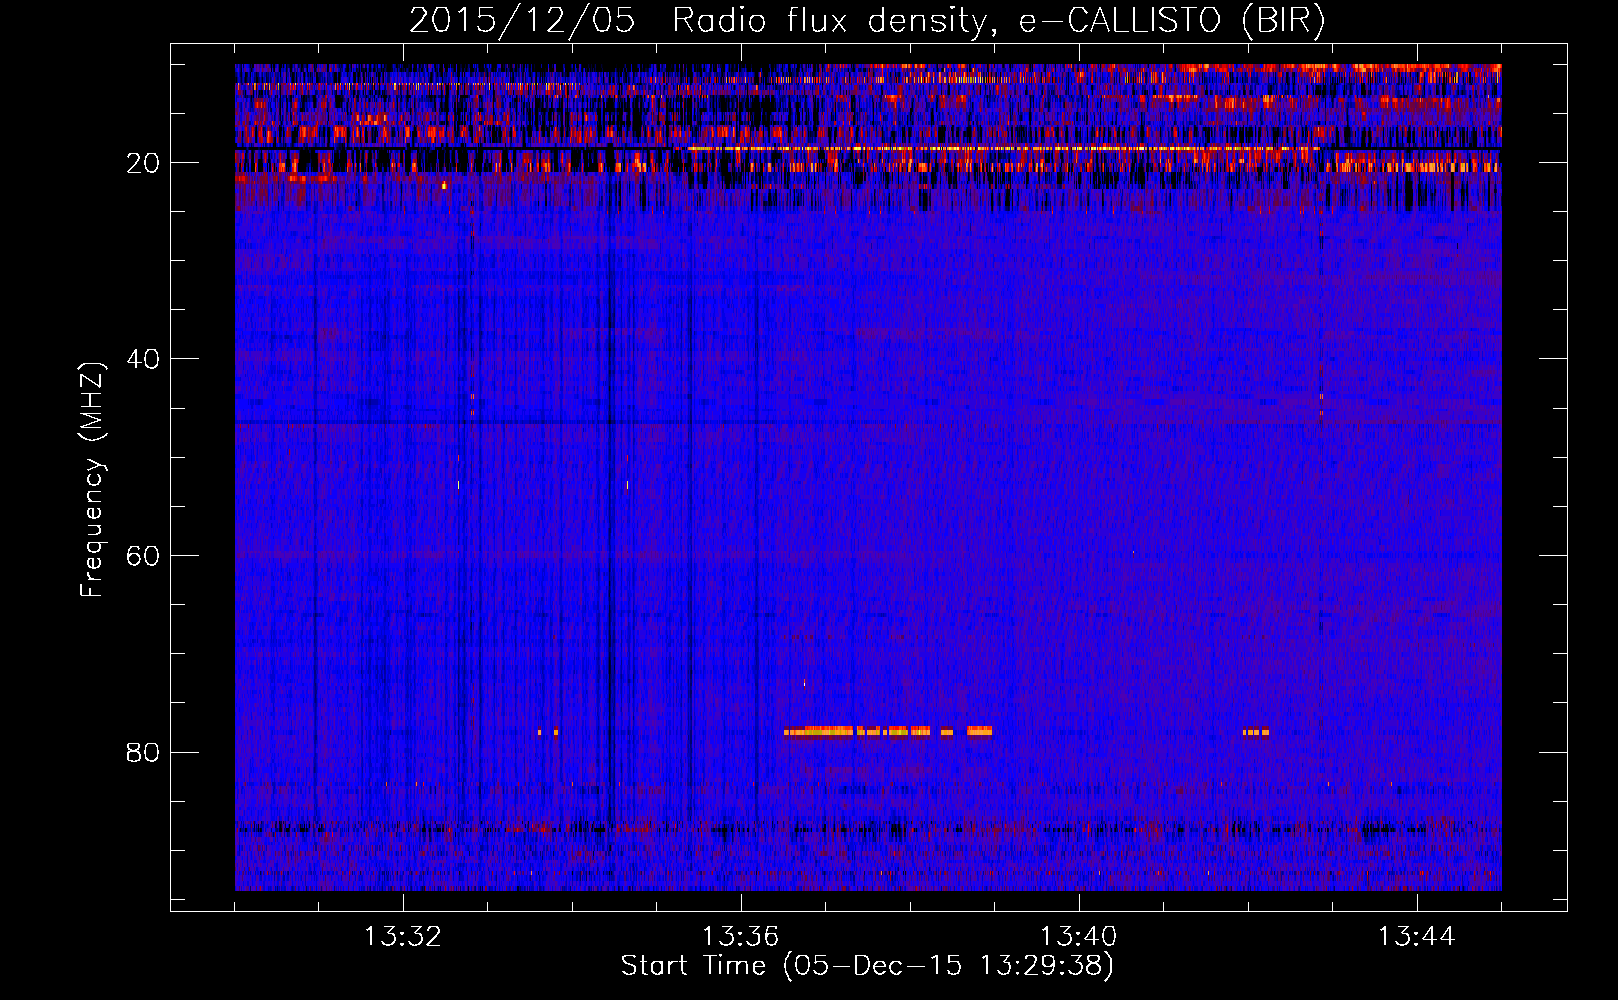
Task: Select the 13:44 time tick label
Action: point(1416,937)
